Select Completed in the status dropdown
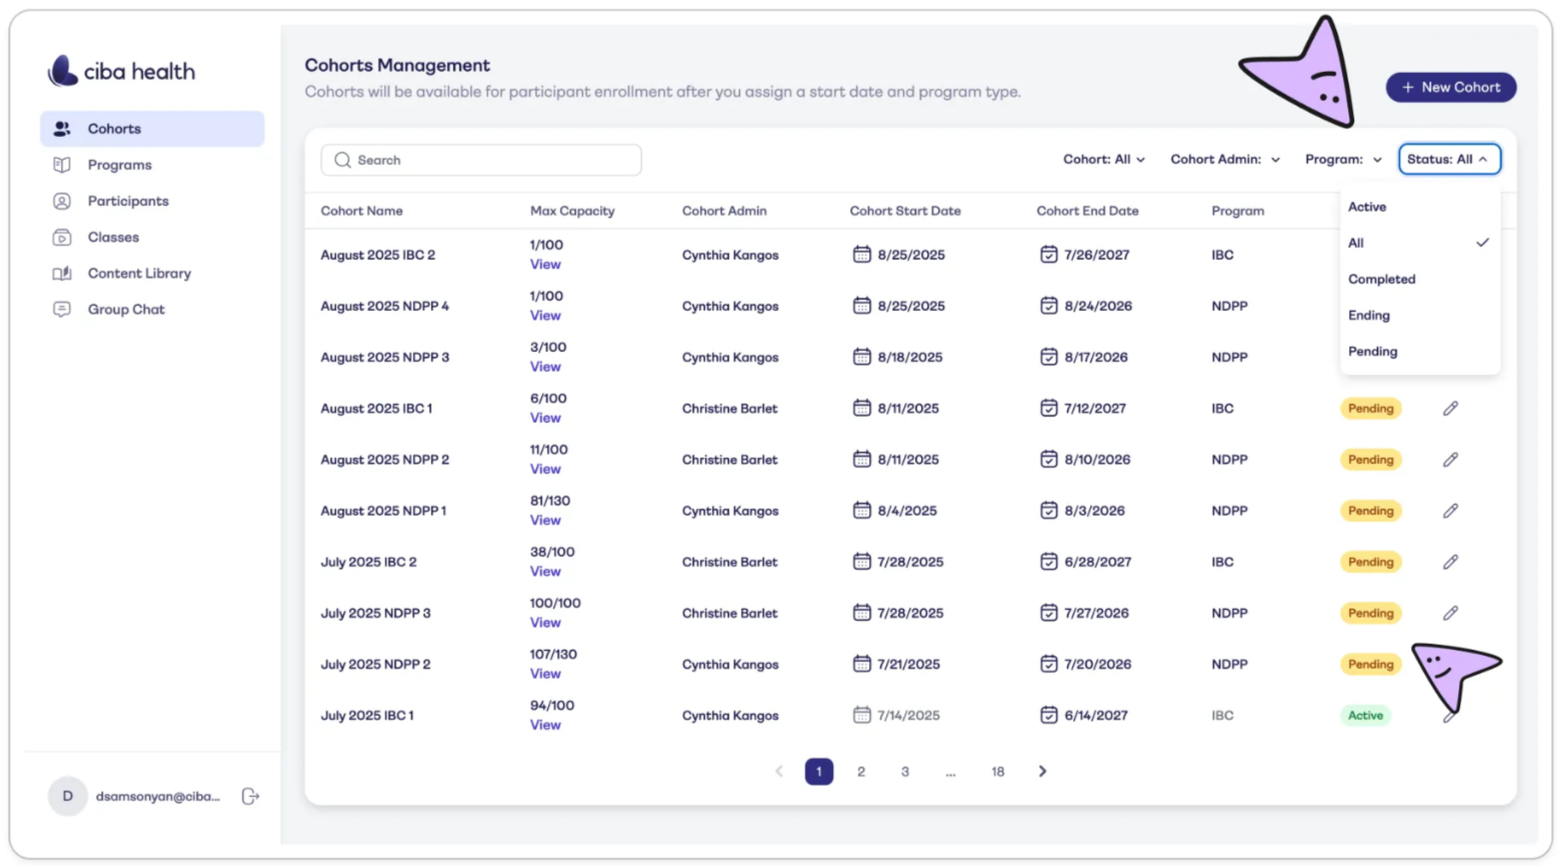Image resolution: width=1560 pixels, height=866 pixels. 1419,279
